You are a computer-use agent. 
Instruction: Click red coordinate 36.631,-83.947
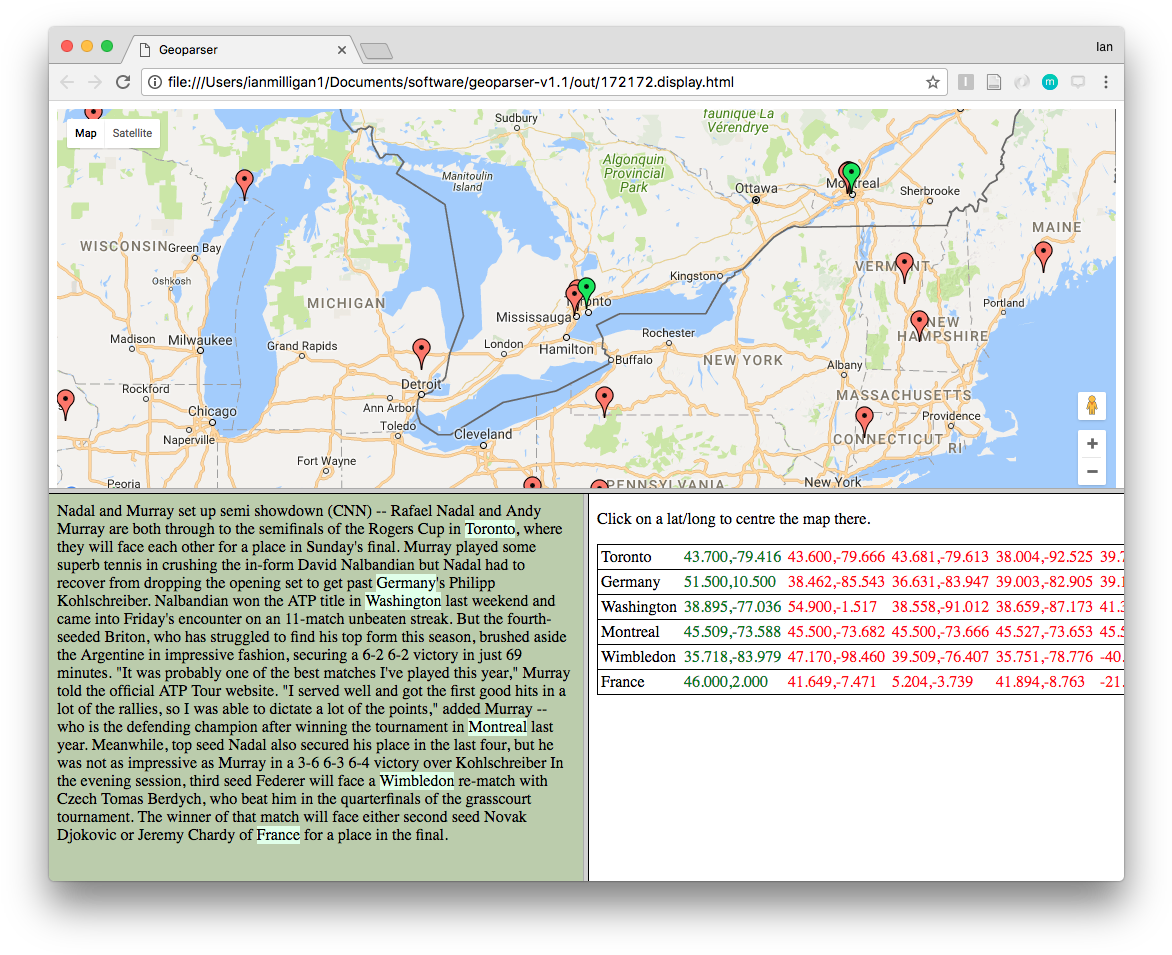[x=940, y=581]
